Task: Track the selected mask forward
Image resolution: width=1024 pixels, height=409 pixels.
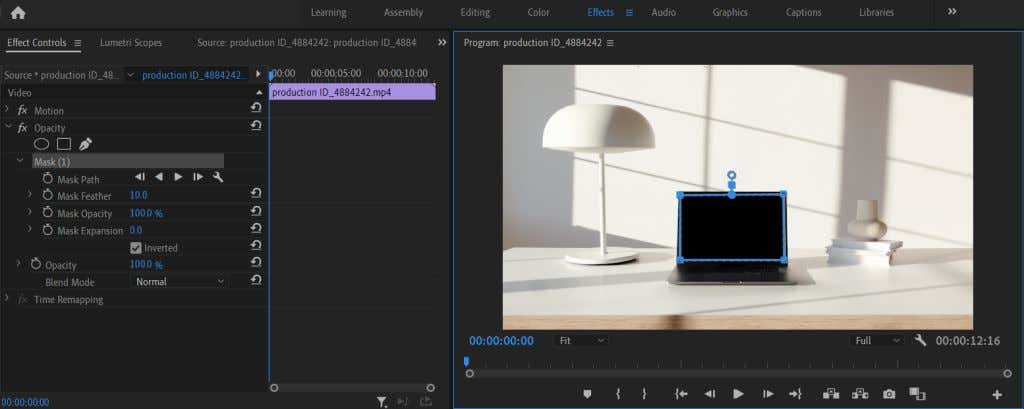Action: (x=178, y=178)
